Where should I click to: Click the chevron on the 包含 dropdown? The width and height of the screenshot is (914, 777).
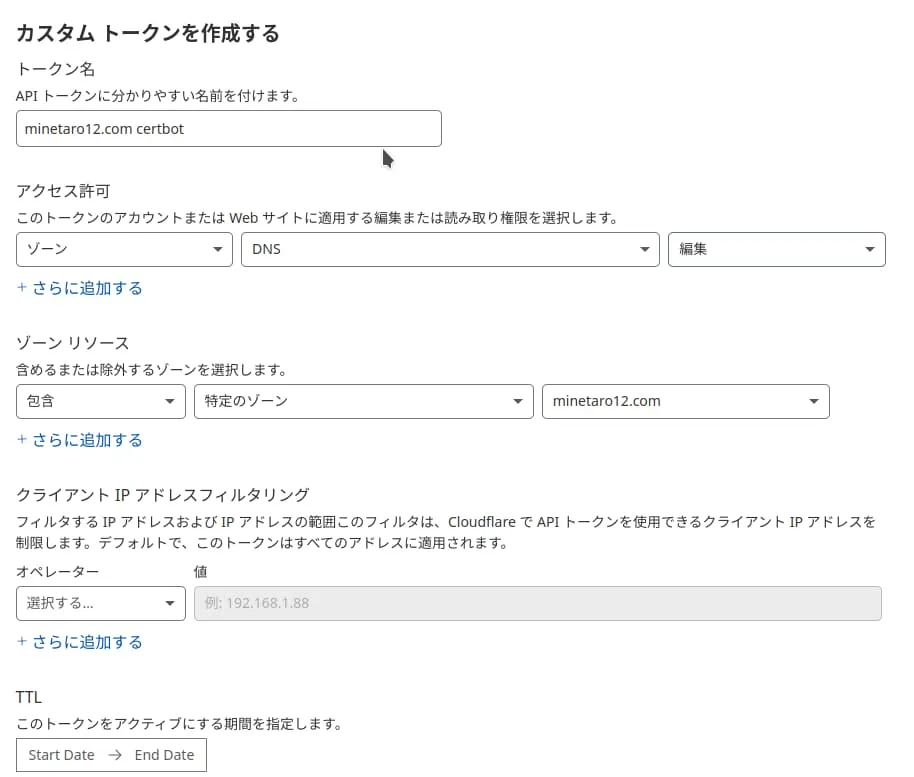(x=171, y=401)
